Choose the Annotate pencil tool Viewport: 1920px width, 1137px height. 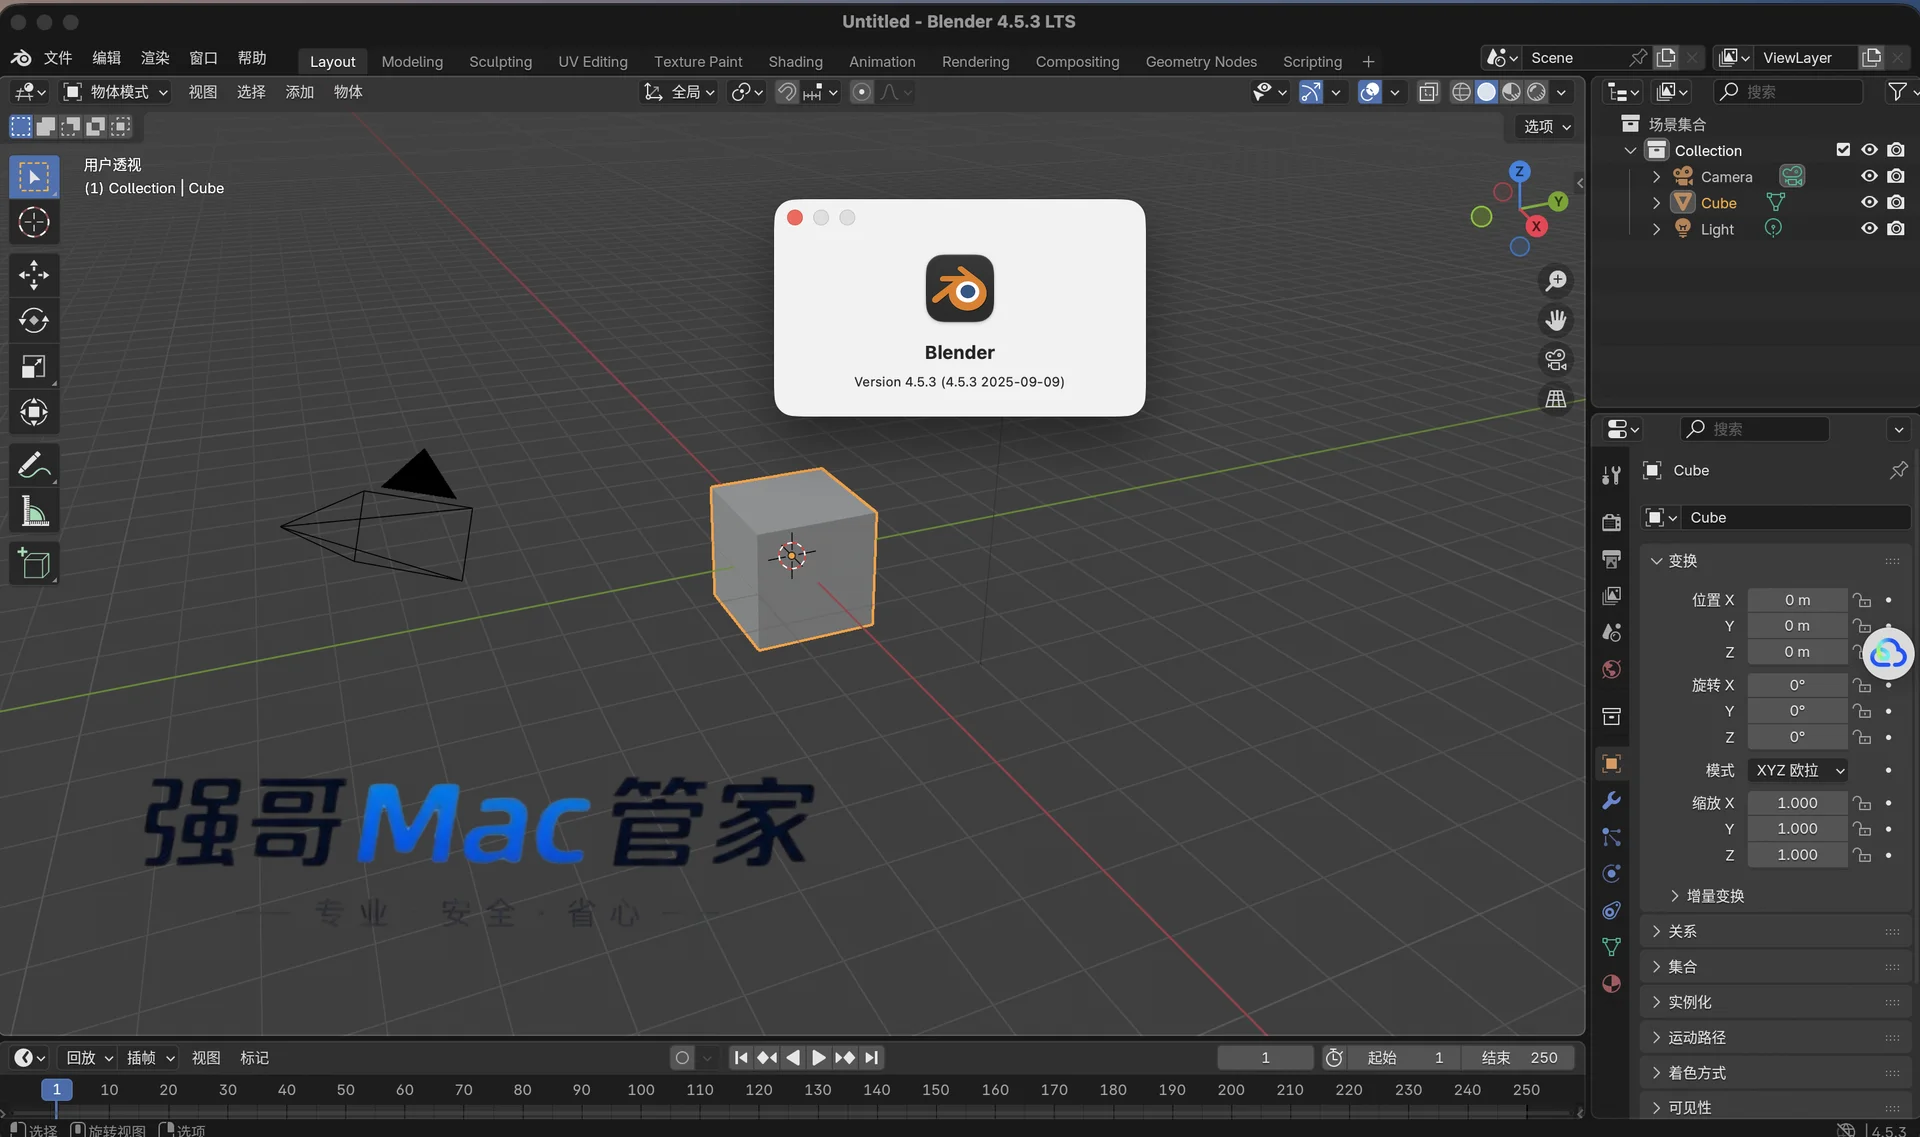[34, 465]
